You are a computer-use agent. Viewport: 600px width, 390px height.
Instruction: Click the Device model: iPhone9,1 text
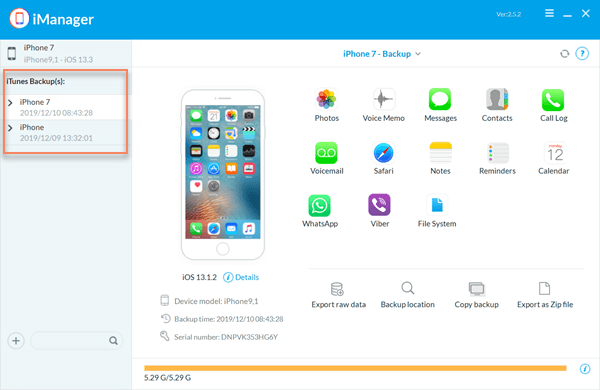click(216, 301)
